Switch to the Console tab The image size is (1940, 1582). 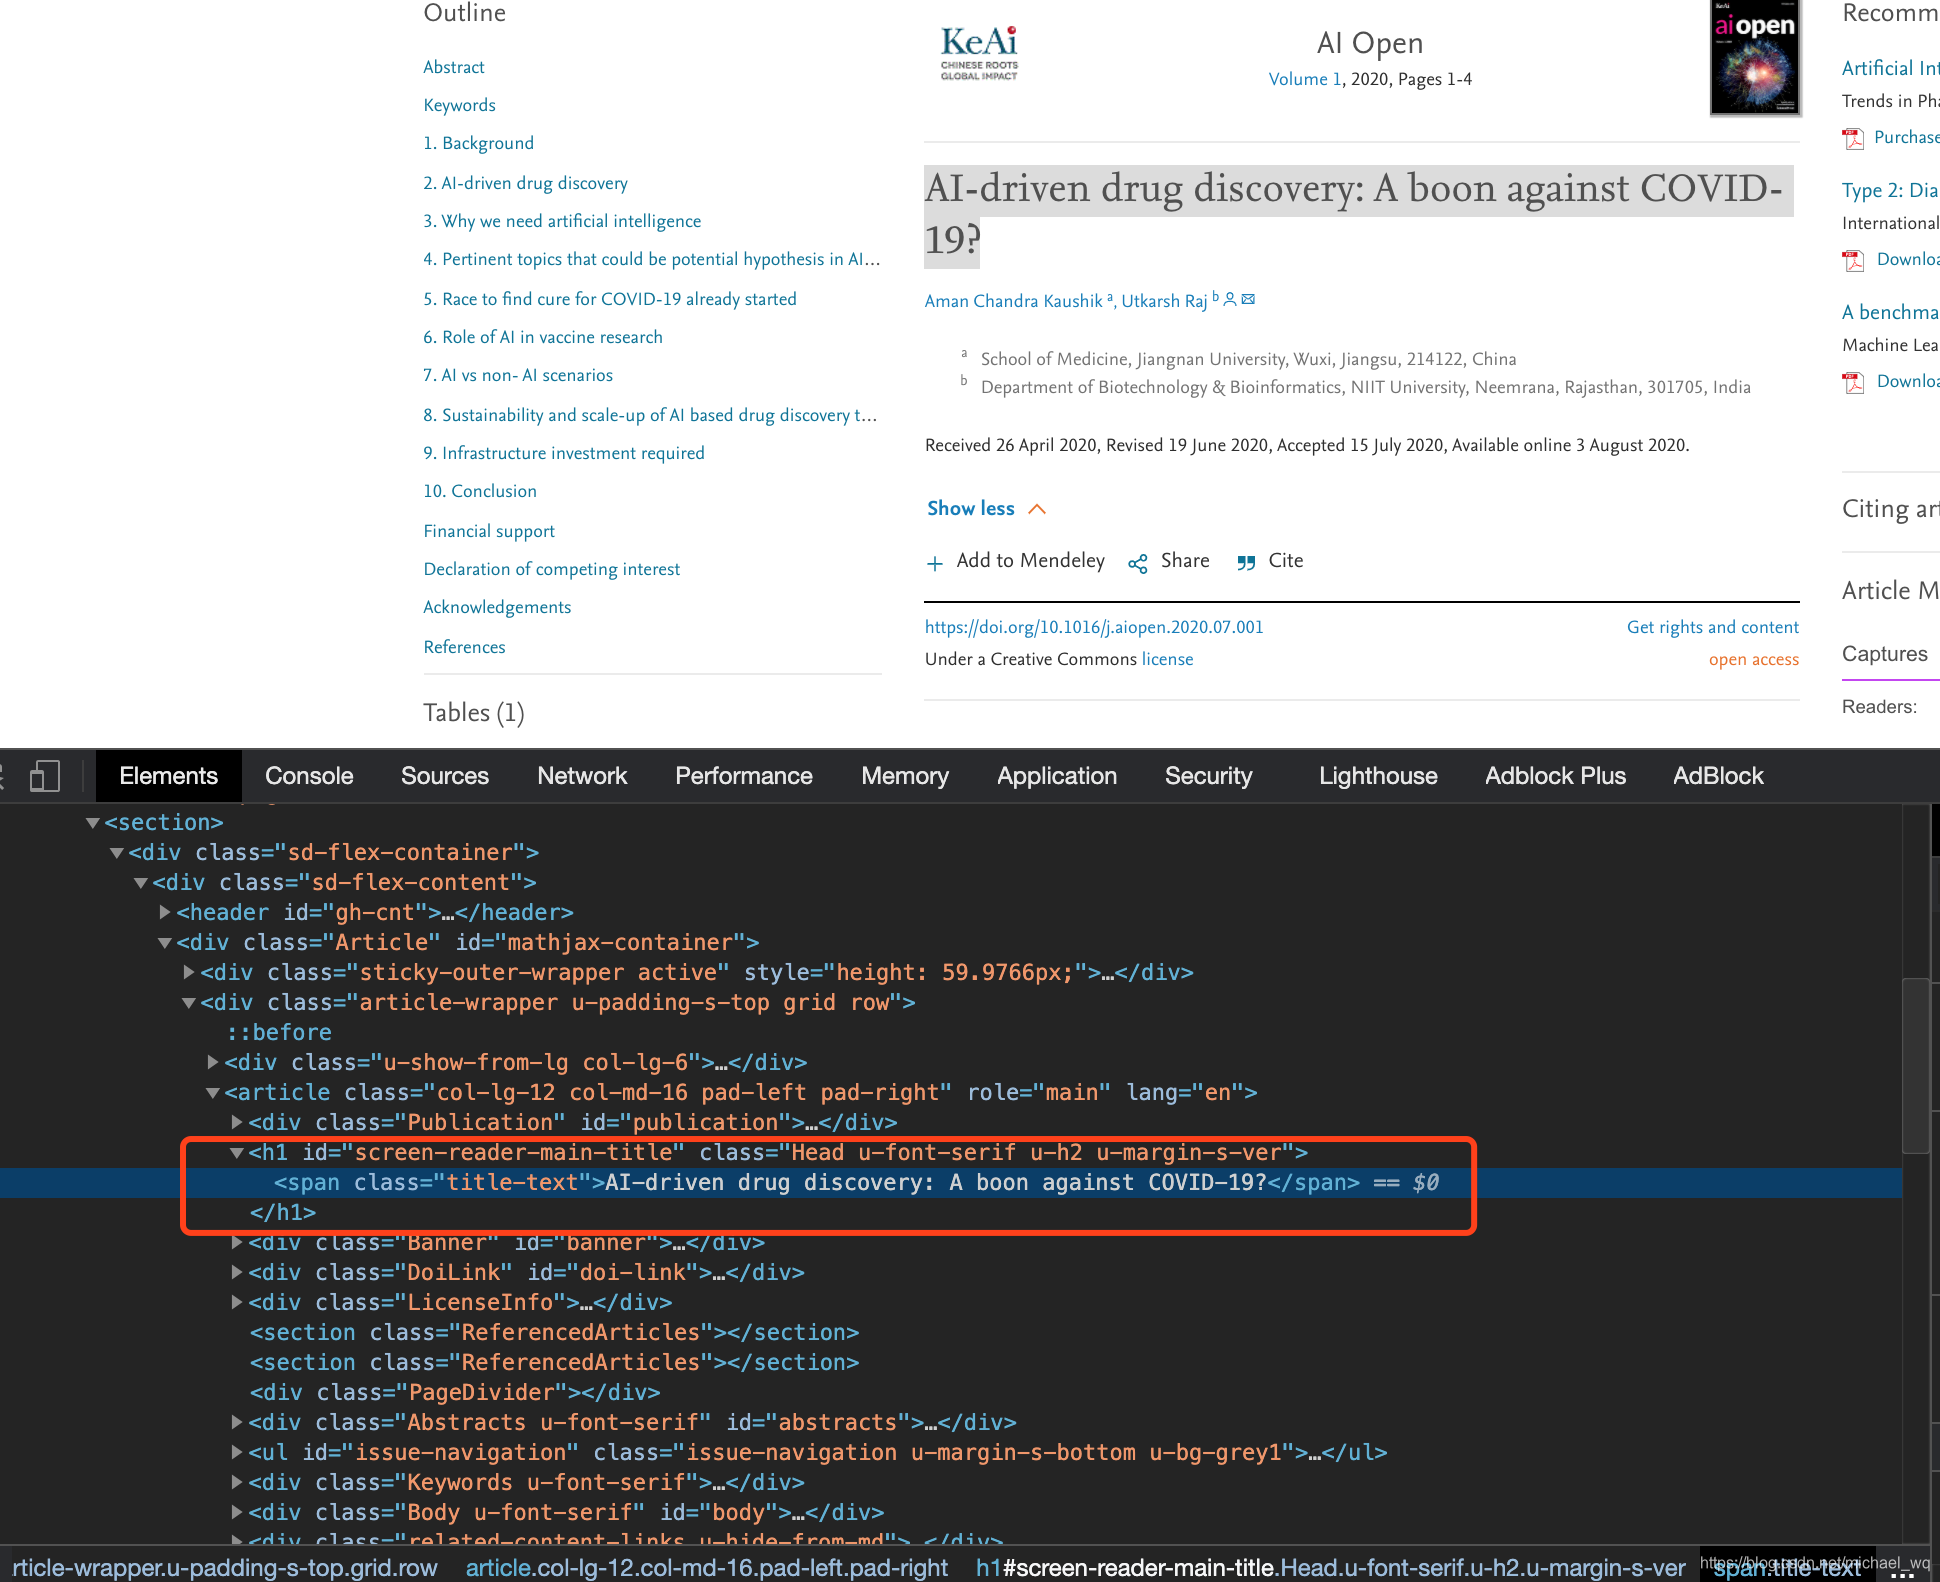pos(309,776)
